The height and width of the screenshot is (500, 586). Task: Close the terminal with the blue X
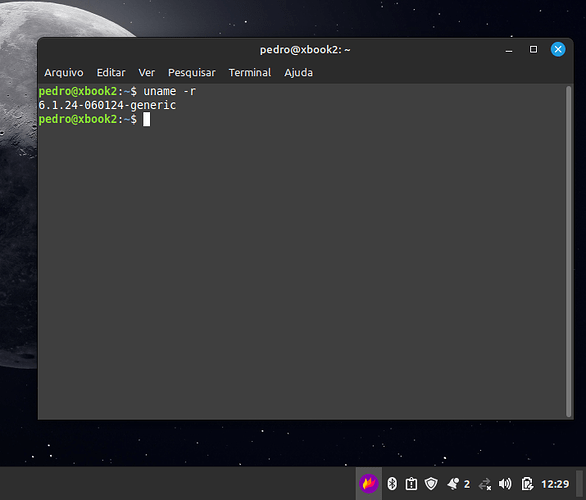558,49
